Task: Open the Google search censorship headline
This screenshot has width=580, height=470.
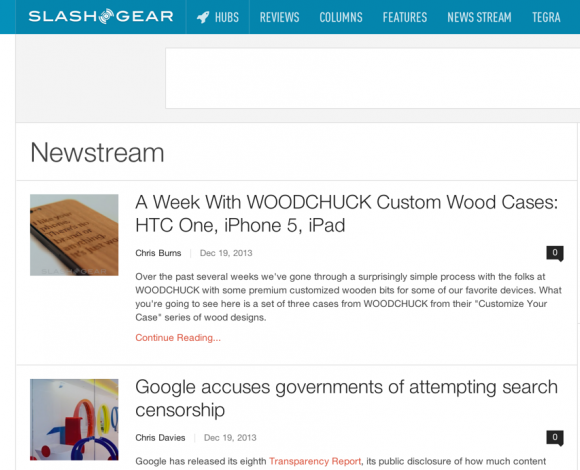Action: (x=347, y=398)
